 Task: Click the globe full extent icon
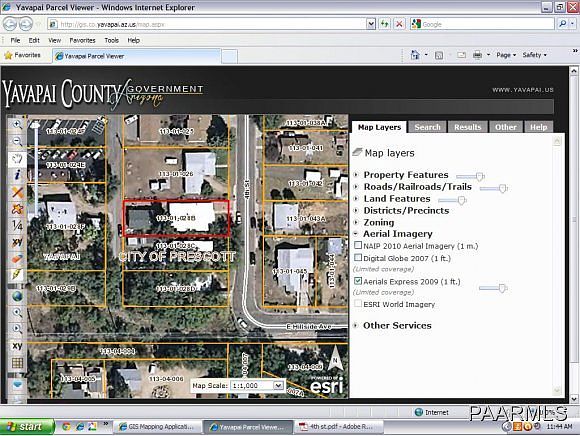[17, 296]
